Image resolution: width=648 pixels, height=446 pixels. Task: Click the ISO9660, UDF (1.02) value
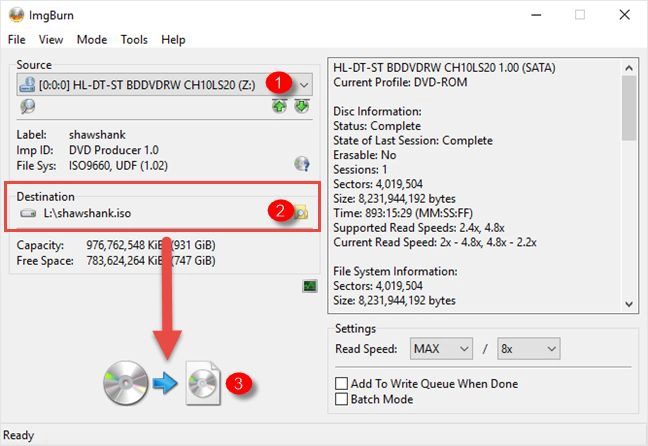[x=118, y=166]
